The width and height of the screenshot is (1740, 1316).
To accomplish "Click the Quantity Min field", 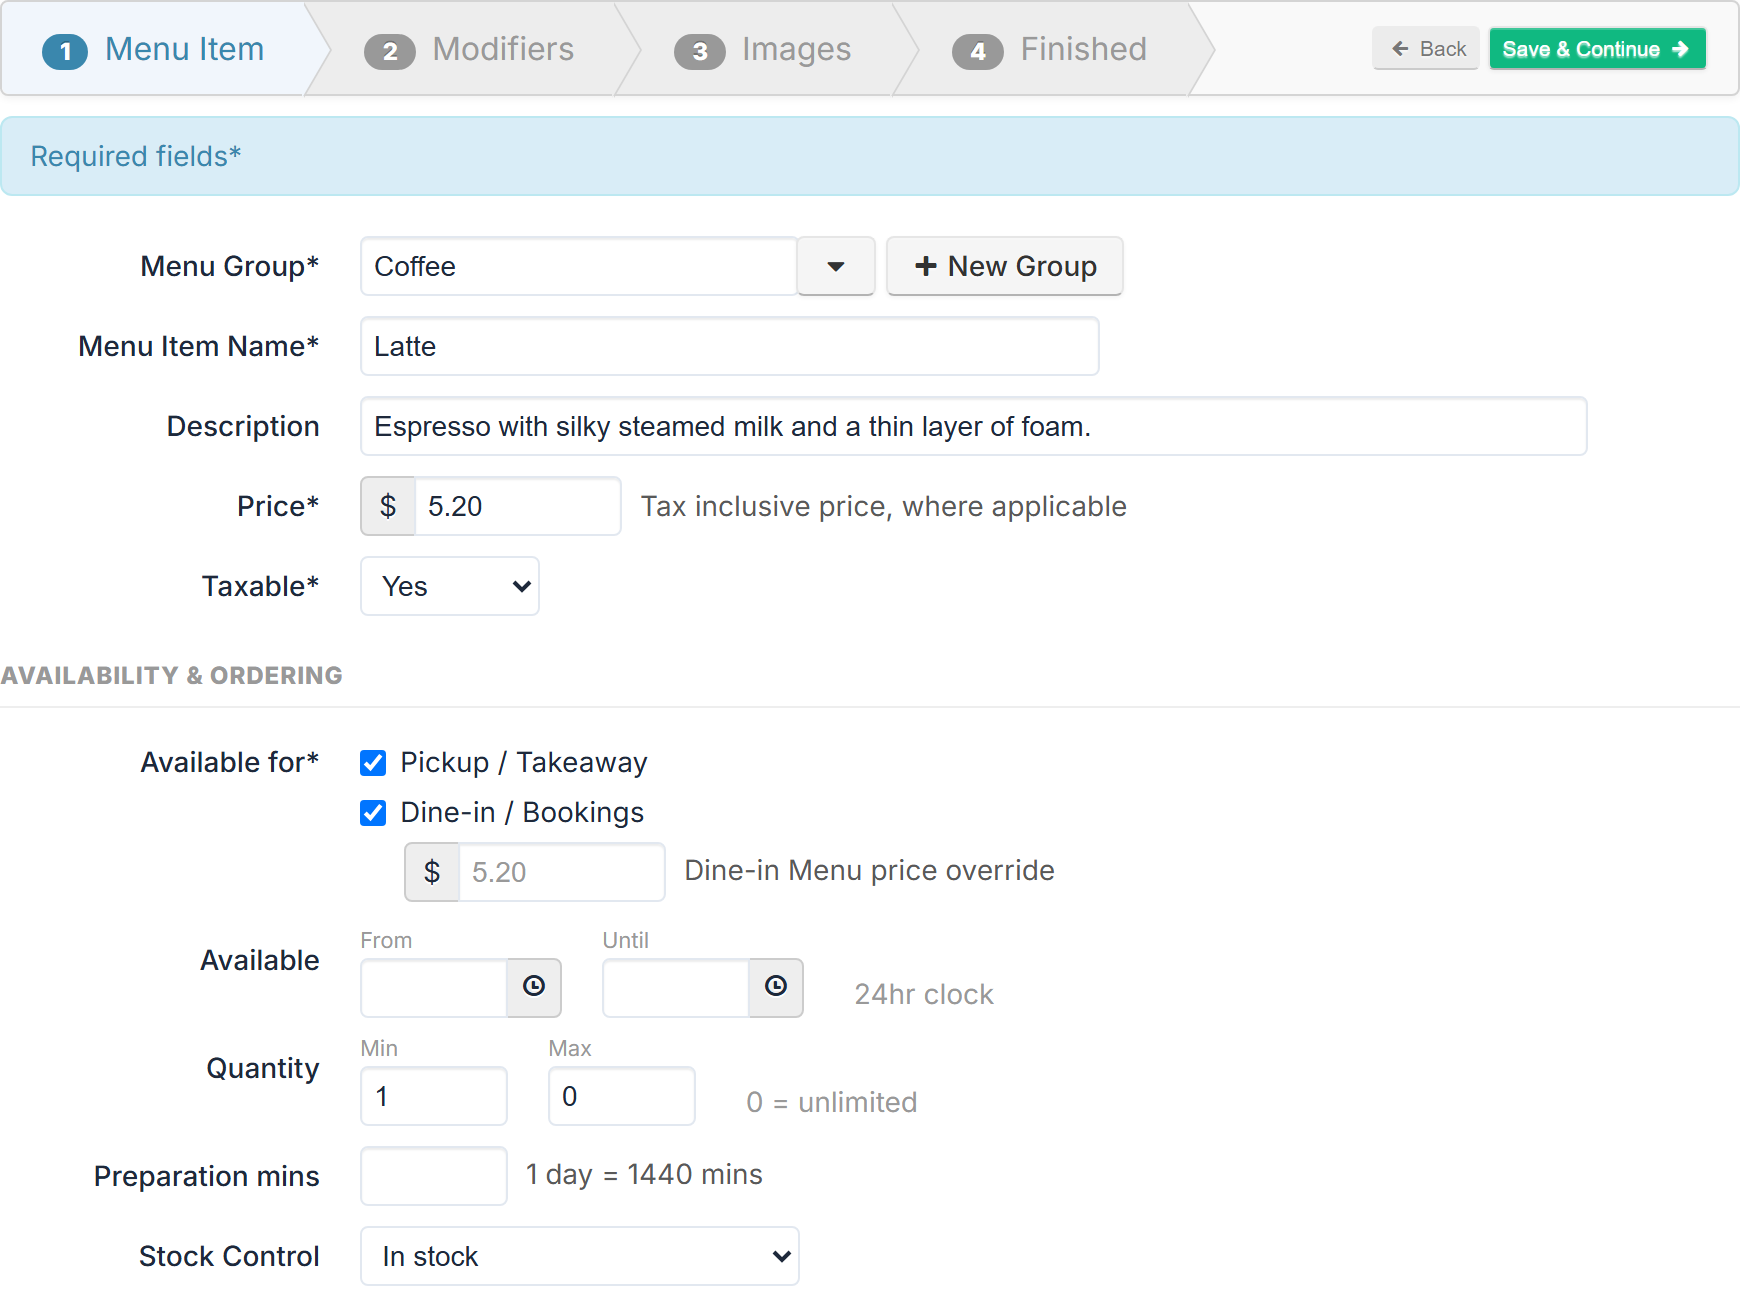I will click(x=434, y=1096).
